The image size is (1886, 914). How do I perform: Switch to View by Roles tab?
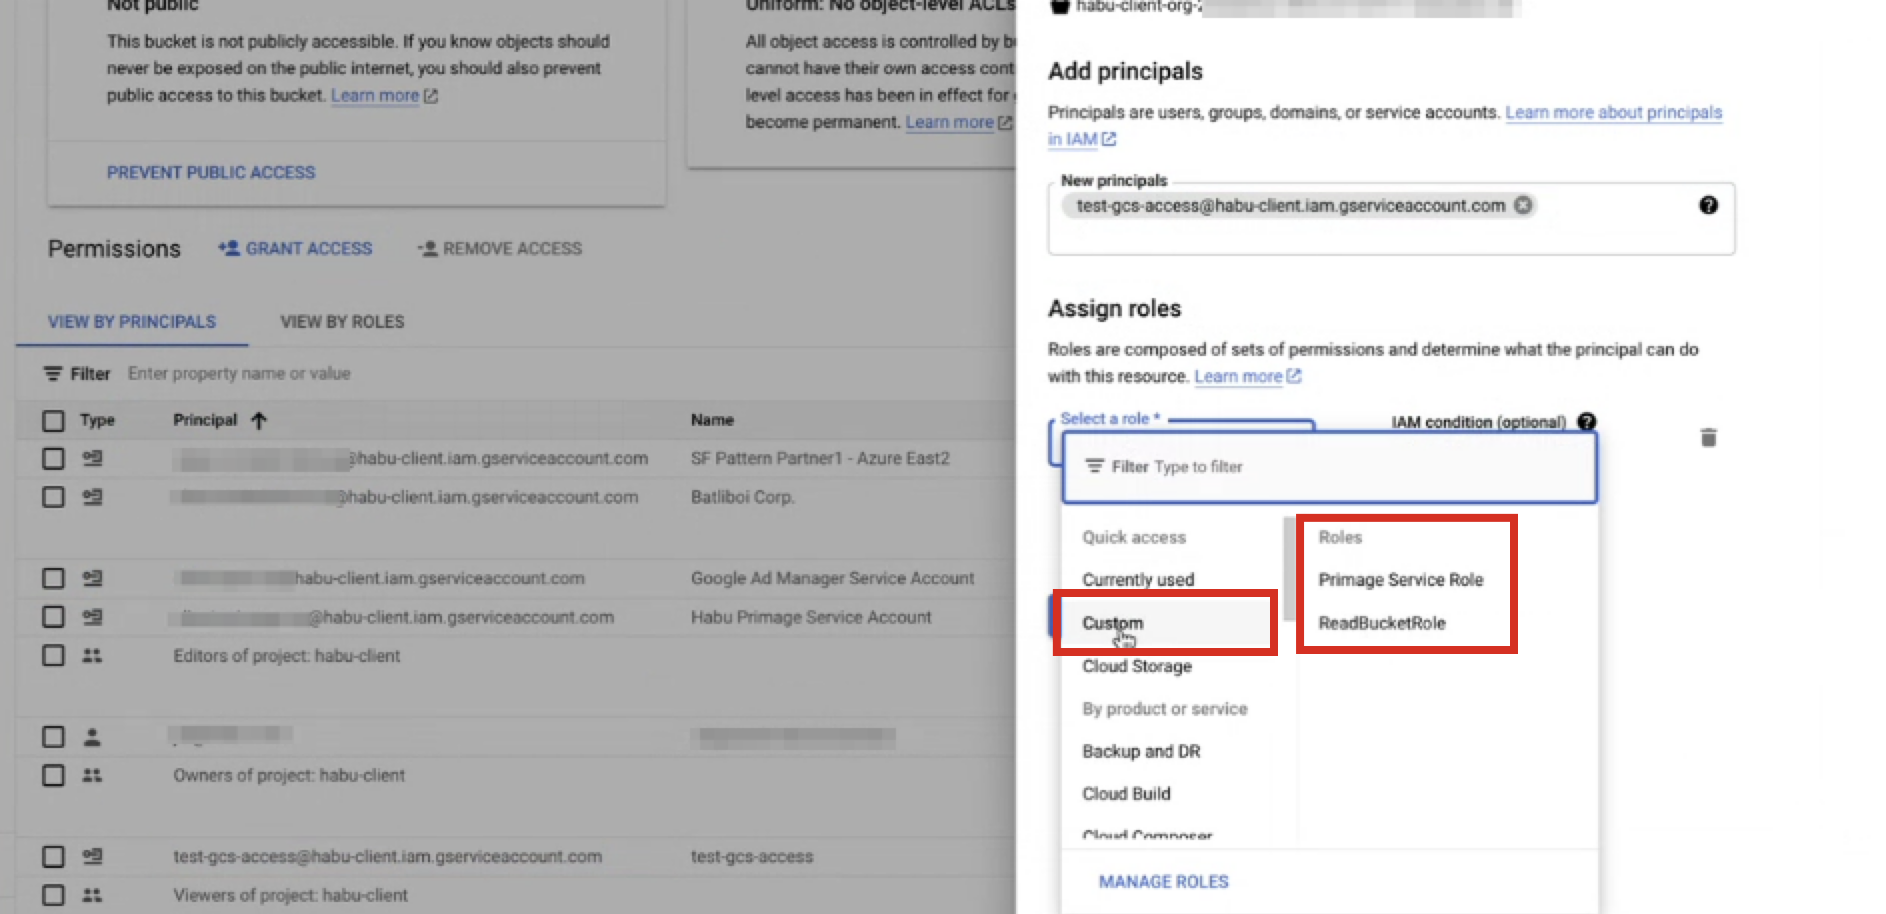coord(342,322)
